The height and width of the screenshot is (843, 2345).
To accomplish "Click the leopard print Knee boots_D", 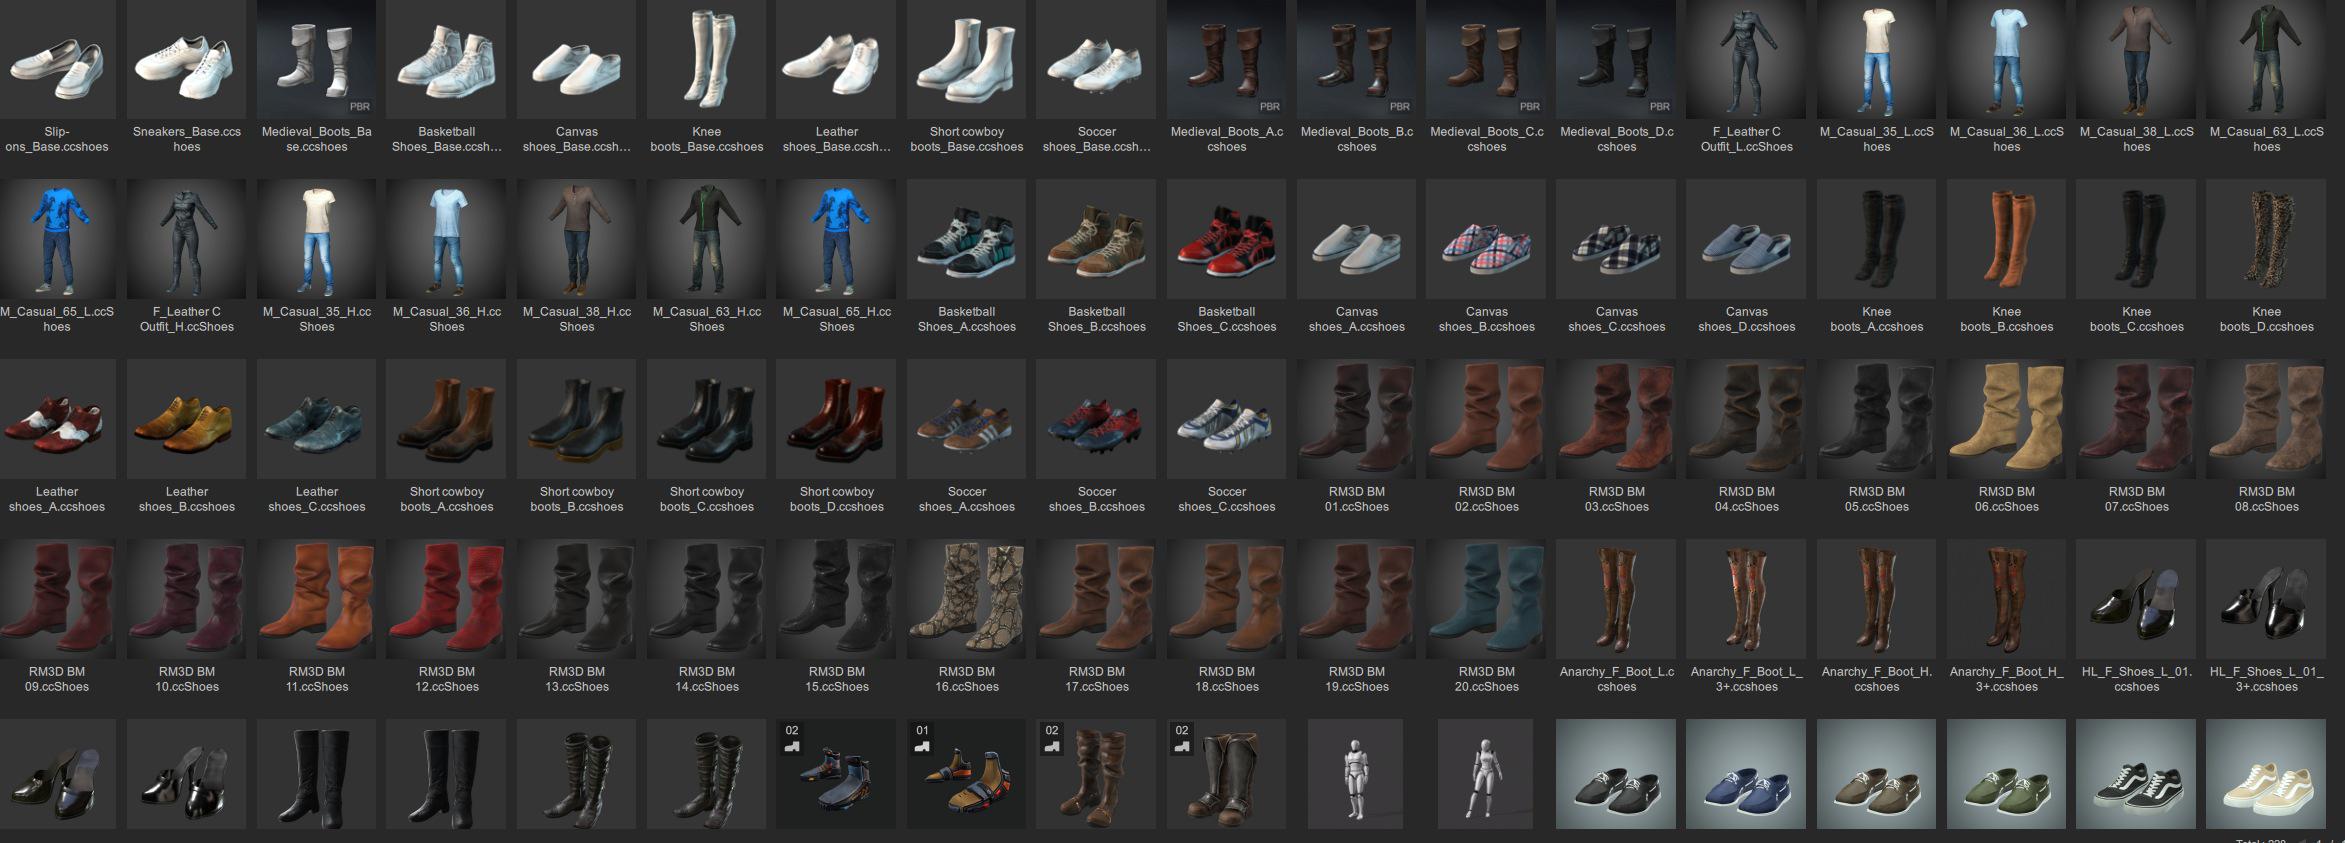I will pyautogui.click(x=2267, y=241).
